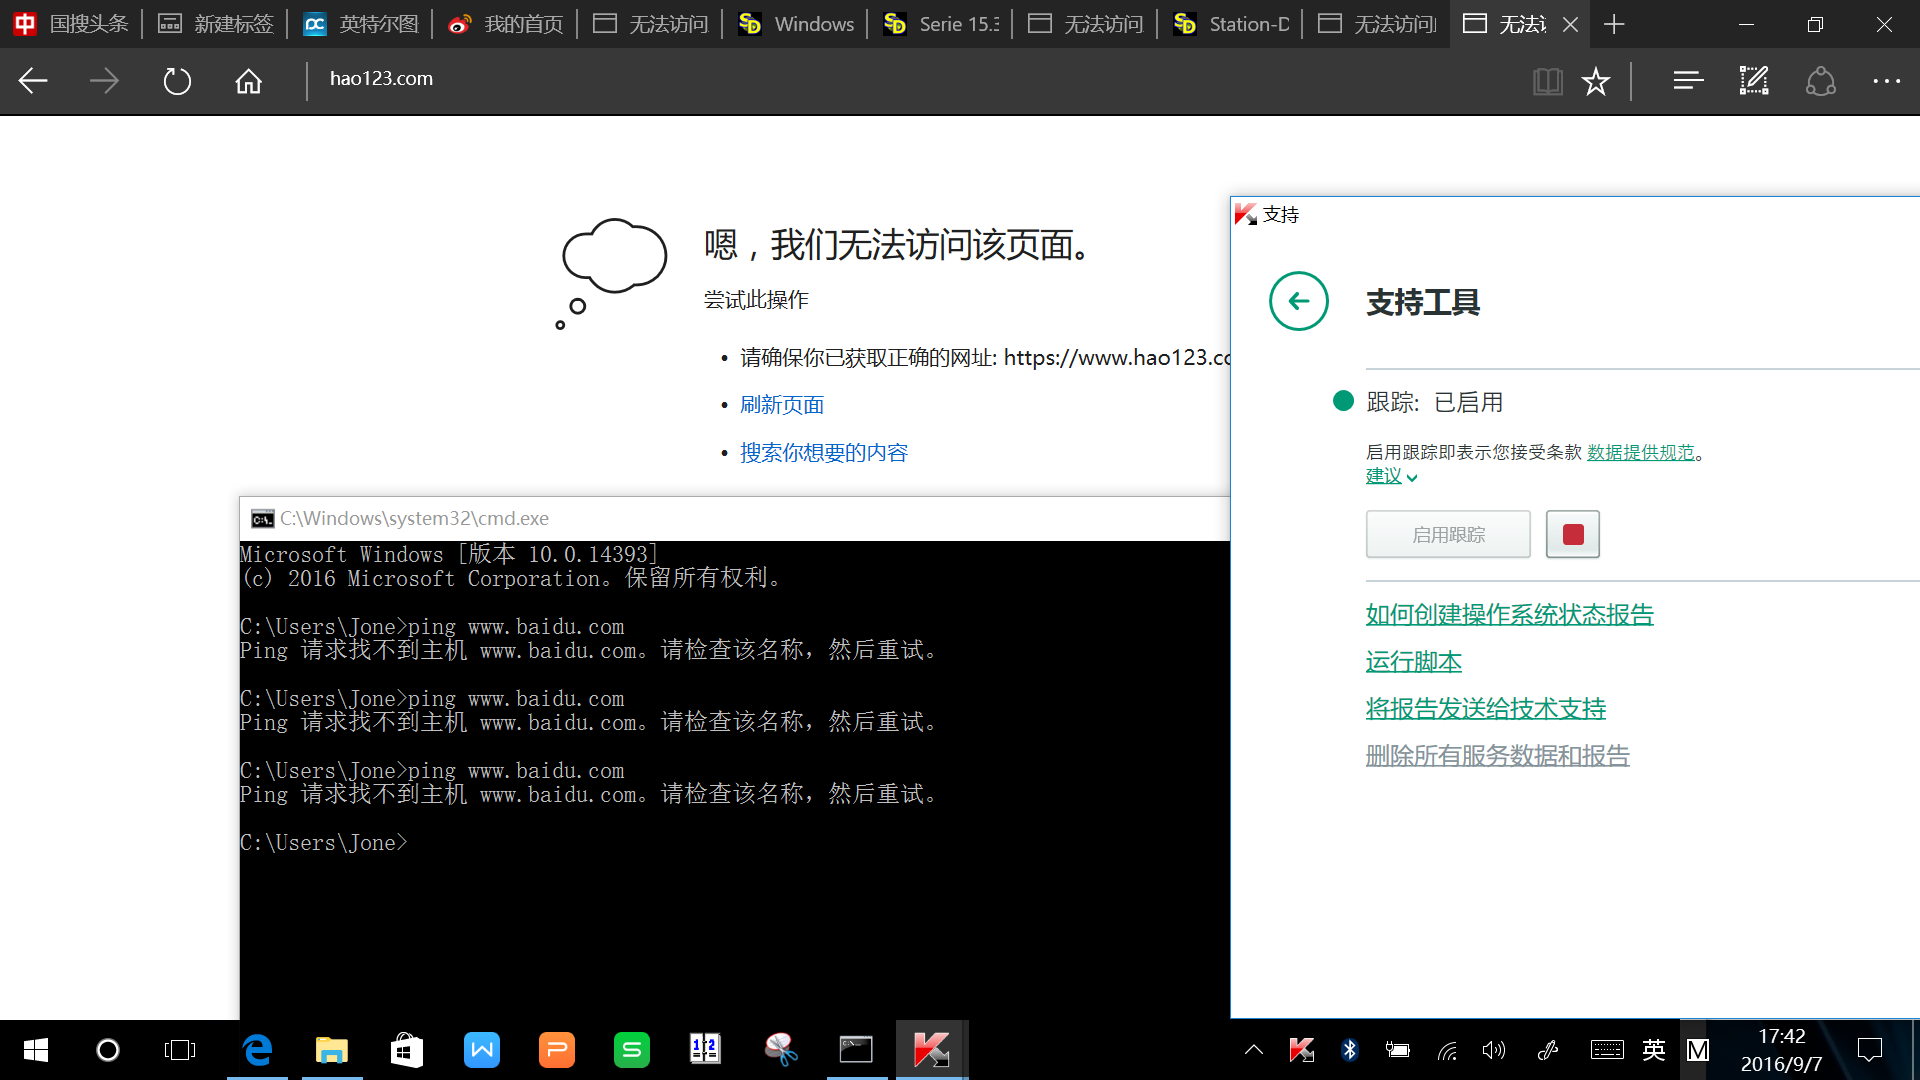Open the Edge home page icon
The height and width of the screenshot is (1080, 1920).
[x=248, y=81]
